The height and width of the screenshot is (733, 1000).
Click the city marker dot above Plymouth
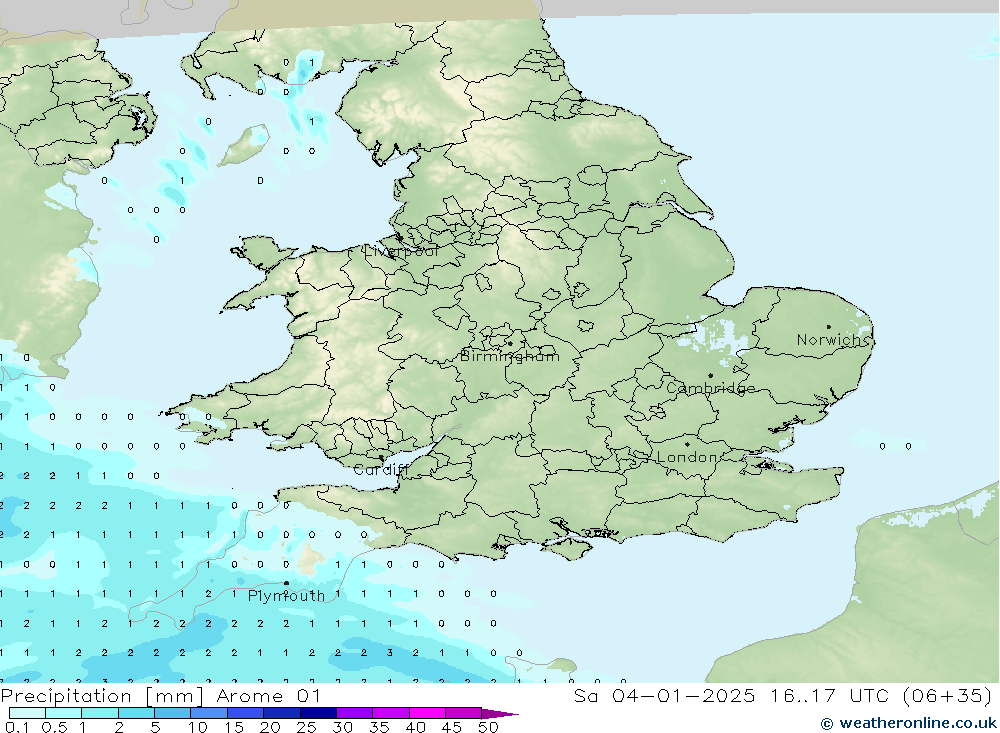(286, 583)
